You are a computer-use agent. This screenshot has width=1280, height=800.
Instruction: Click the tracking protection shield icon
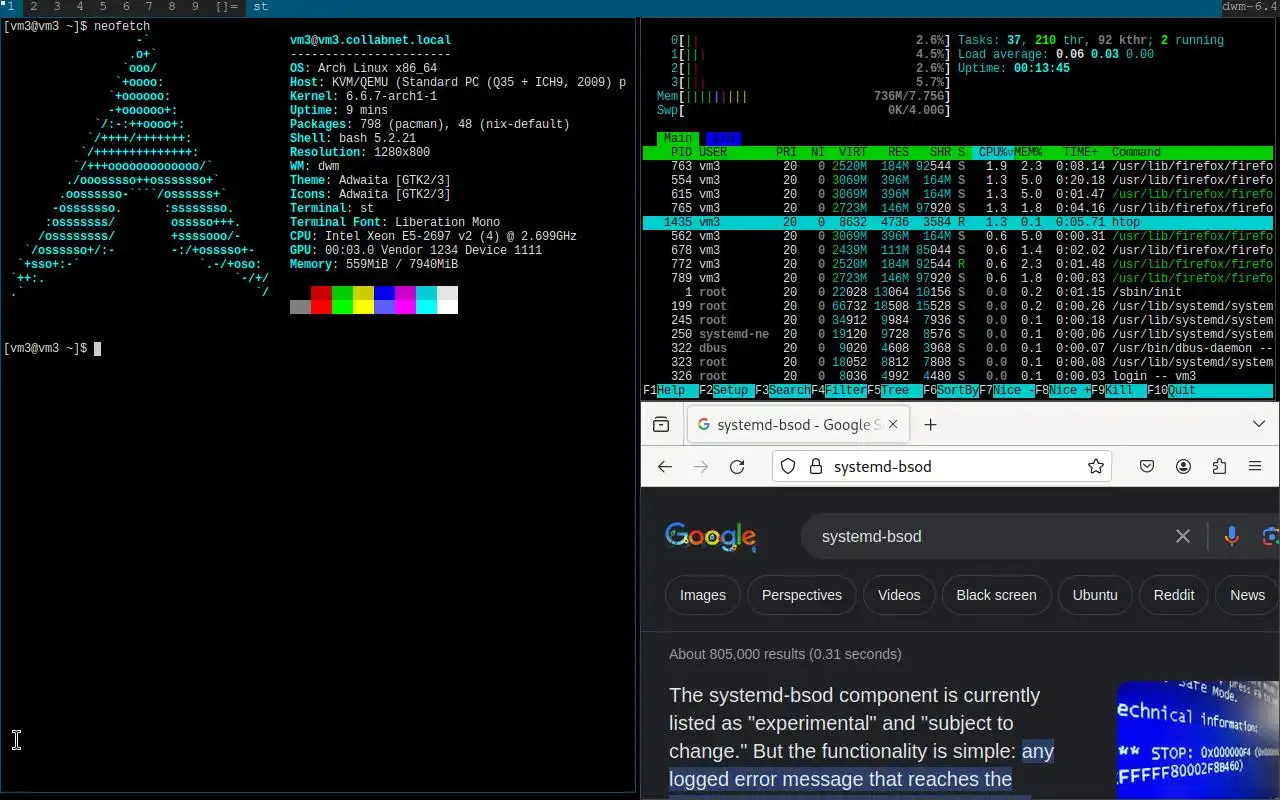pyautogui.click(x=788, y=467)
